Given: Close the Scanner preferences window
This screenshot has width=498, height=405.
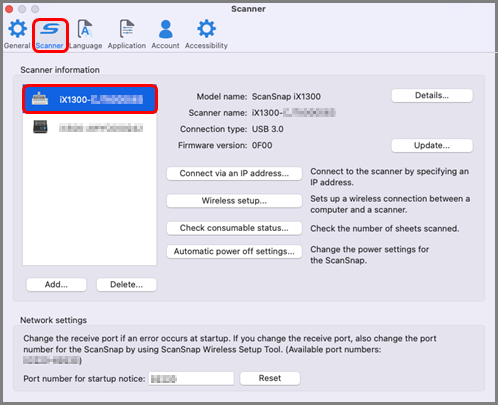Looking at the screenshot, I should coord(9,9).
